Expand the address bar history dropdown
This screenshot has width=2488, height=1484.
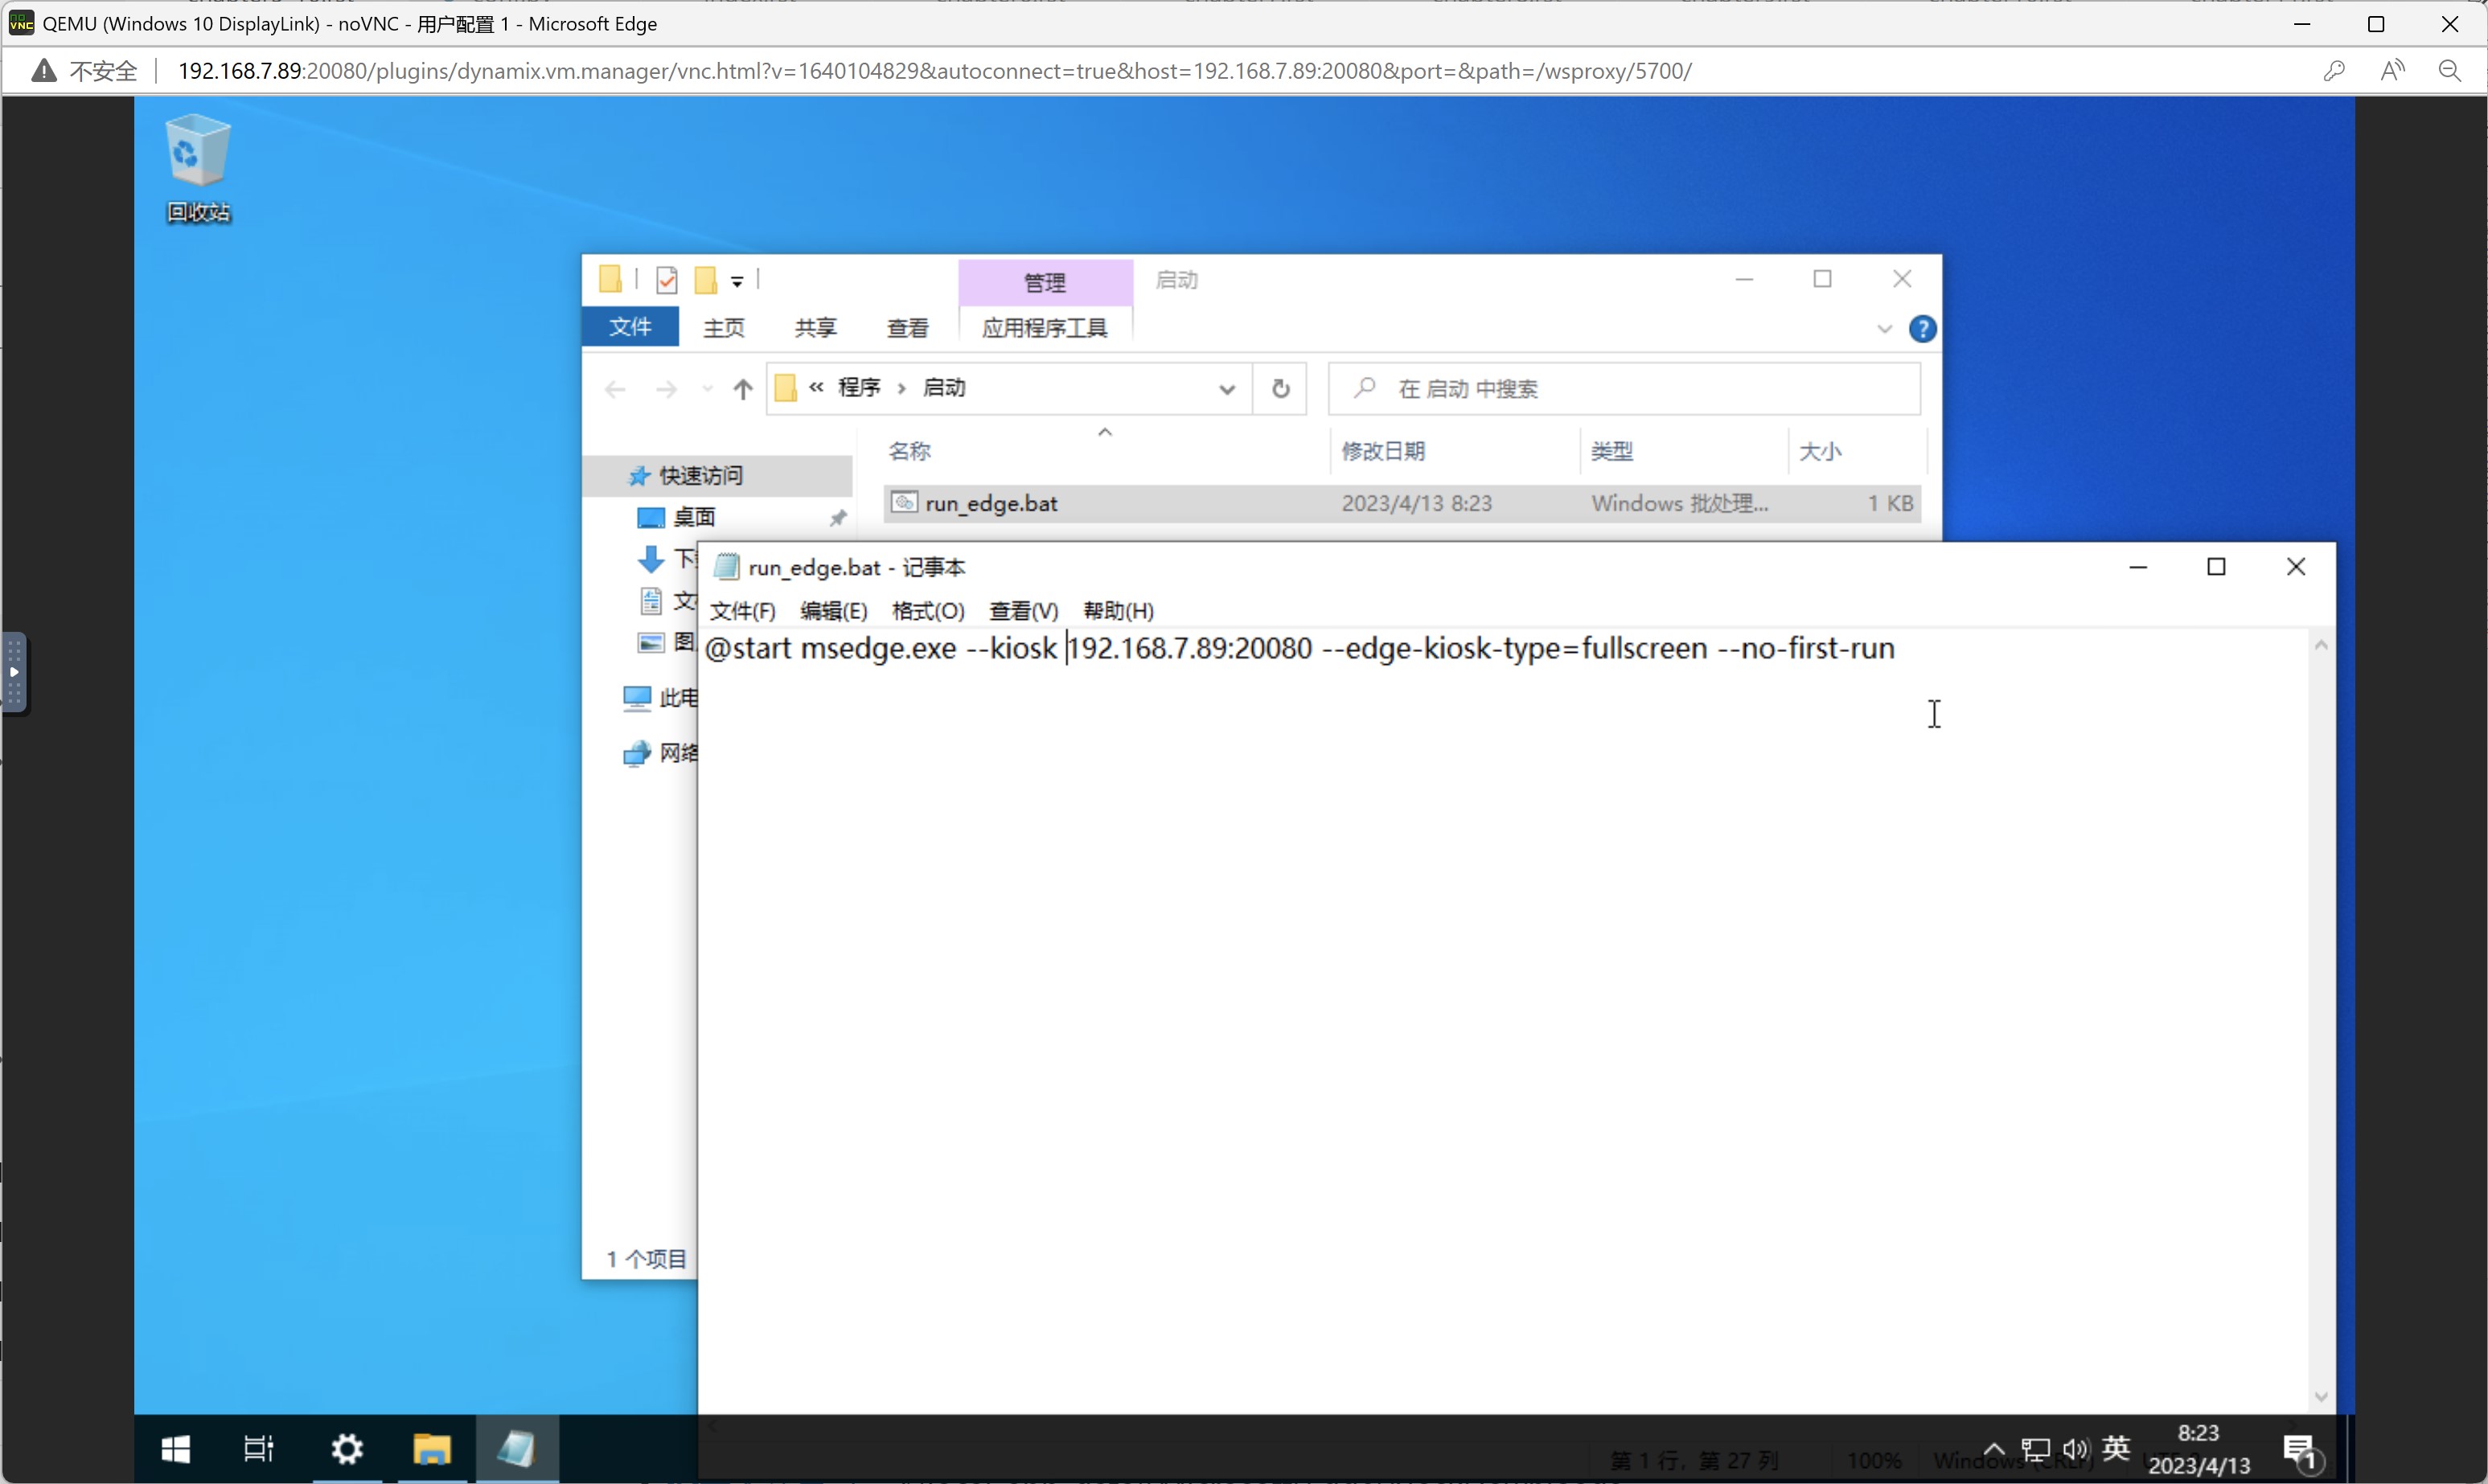[1226, 389]
